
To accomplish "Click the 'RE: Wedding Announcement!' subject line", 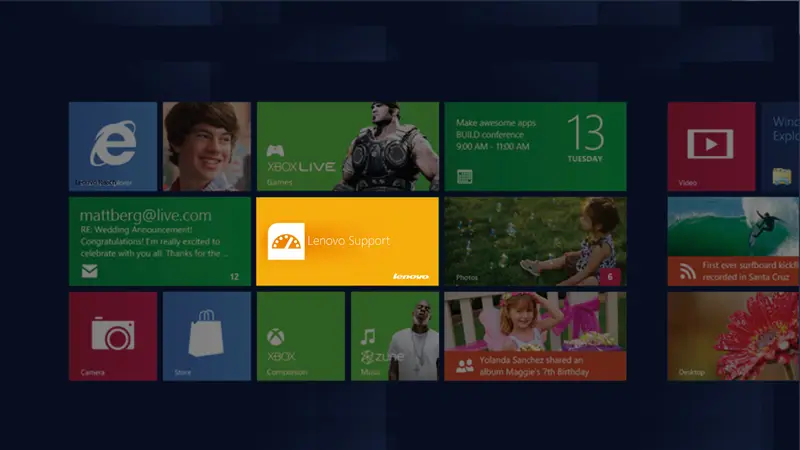I will [x=136, y=230].
